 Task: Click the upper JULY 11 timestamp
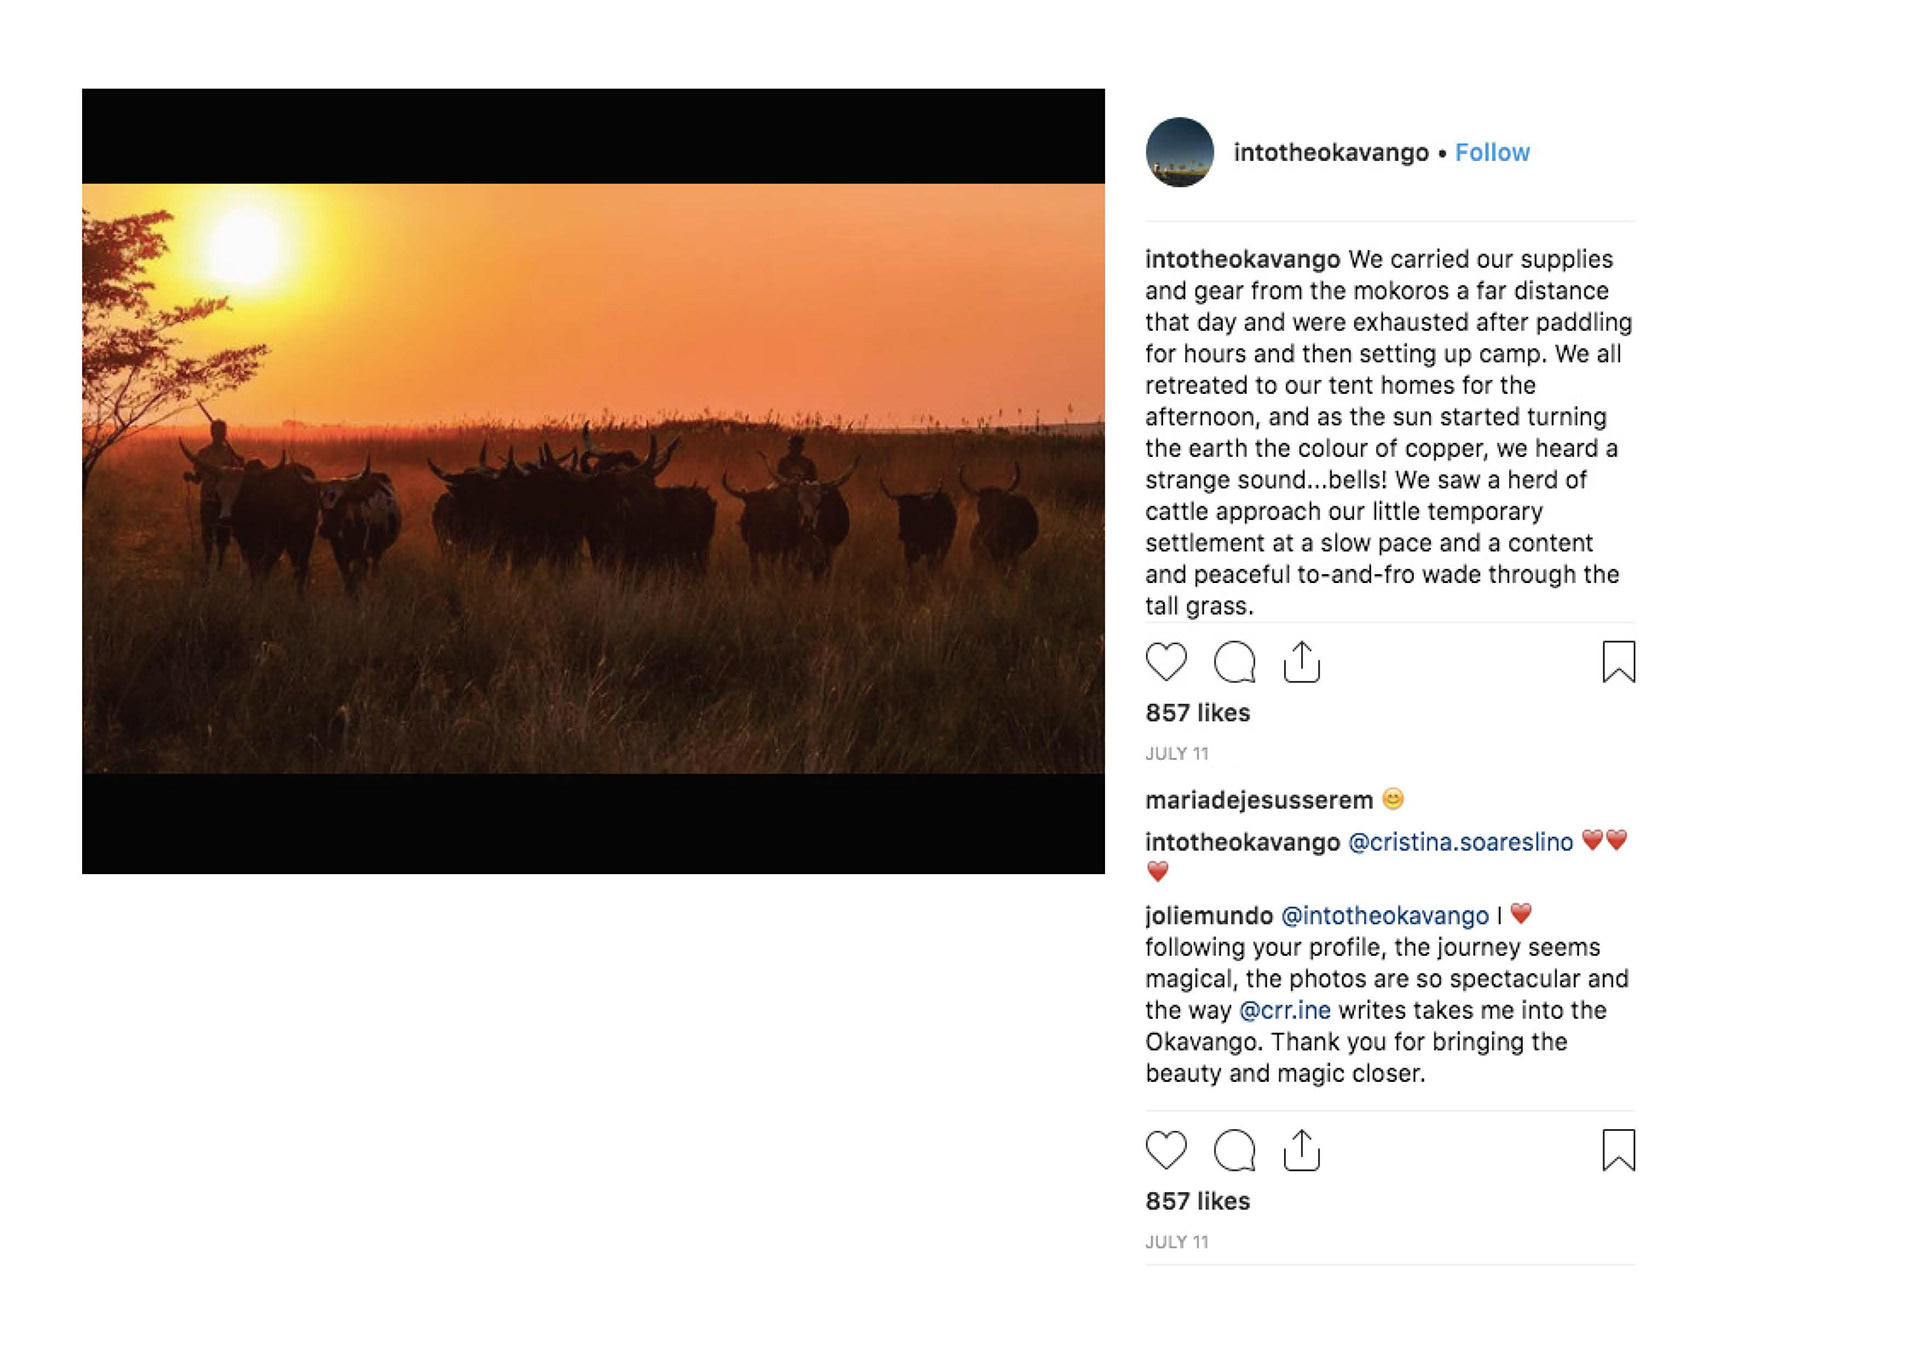[x=1176, y=754]
